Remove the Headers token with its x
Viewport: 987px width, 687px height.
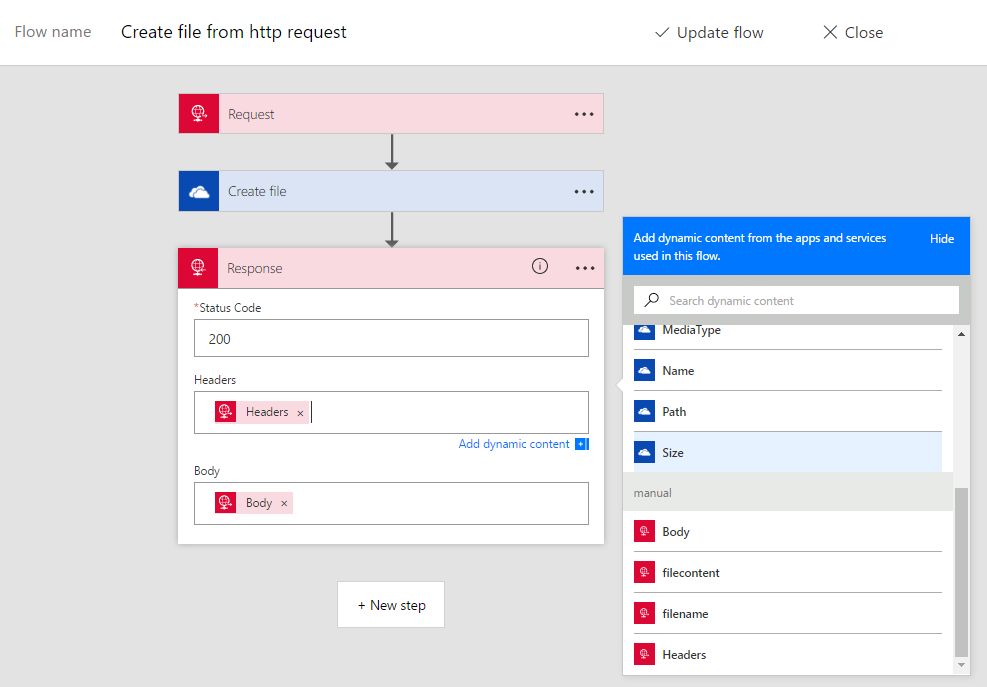[300, 413]
